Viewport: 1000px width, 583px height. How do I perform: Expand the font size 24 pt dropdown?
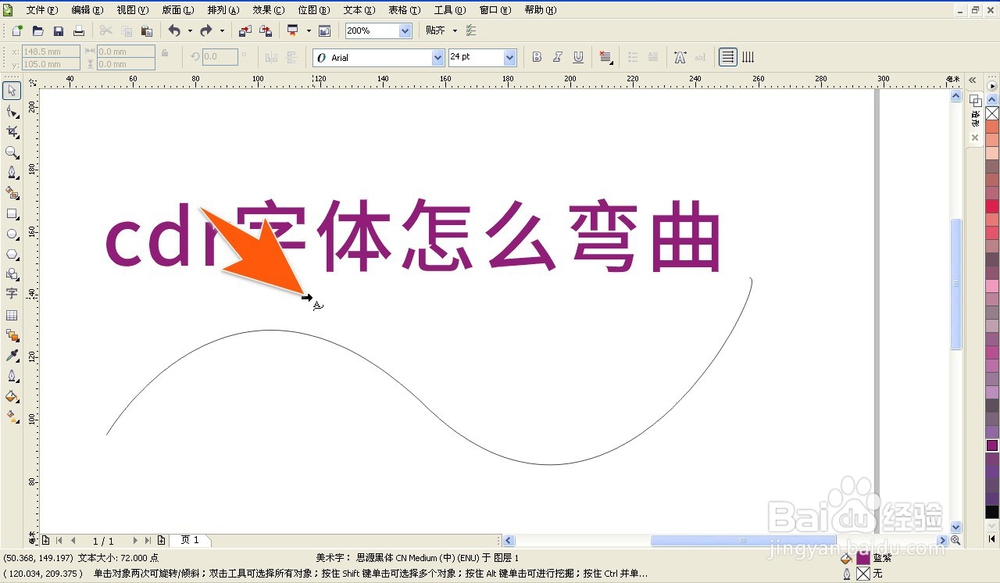click(508, 57)
